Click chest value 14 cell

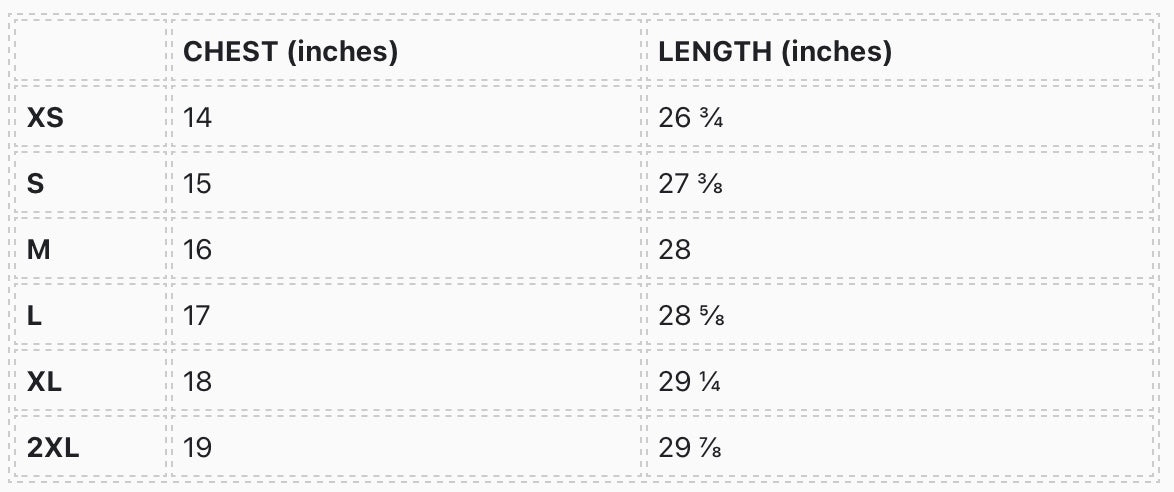(198, 118)
